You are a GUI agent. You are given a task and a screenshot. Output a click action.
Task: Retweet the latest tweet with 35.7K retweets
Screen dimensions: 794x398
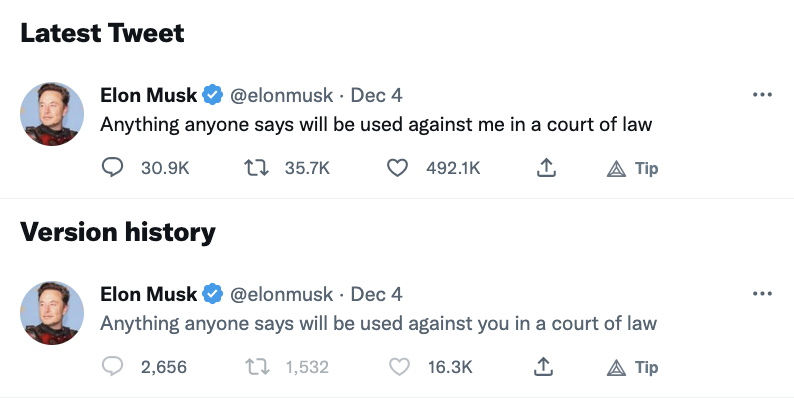(x=257, y=168)
